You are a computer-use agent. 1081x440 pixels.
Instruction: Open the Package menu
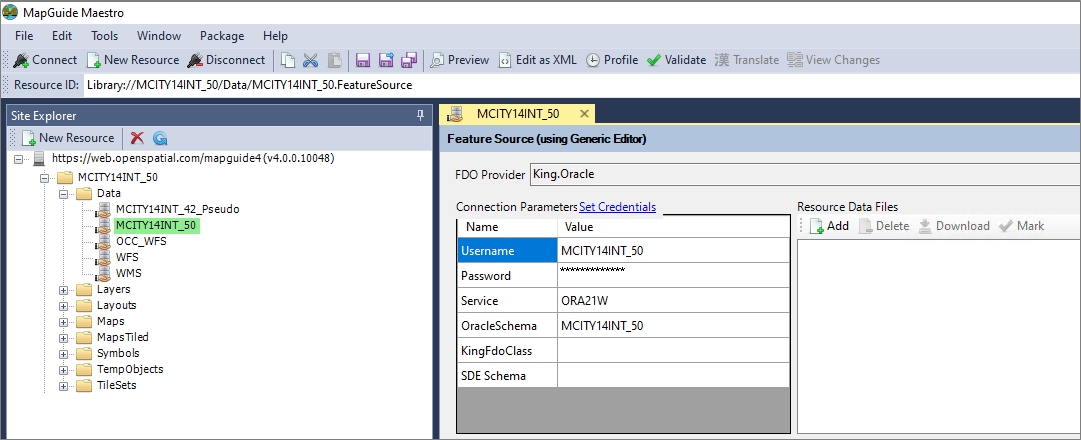(x=221, y=36)
